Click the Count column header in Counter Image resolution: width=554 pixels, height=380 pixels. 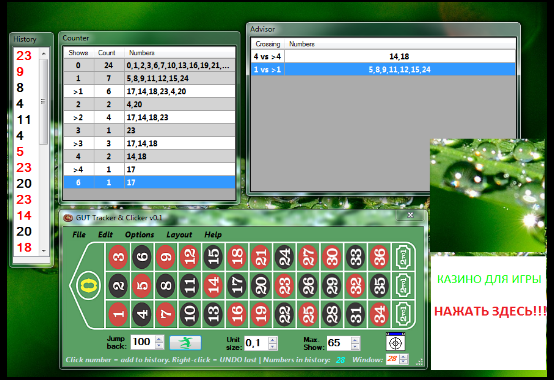(107, 53)
